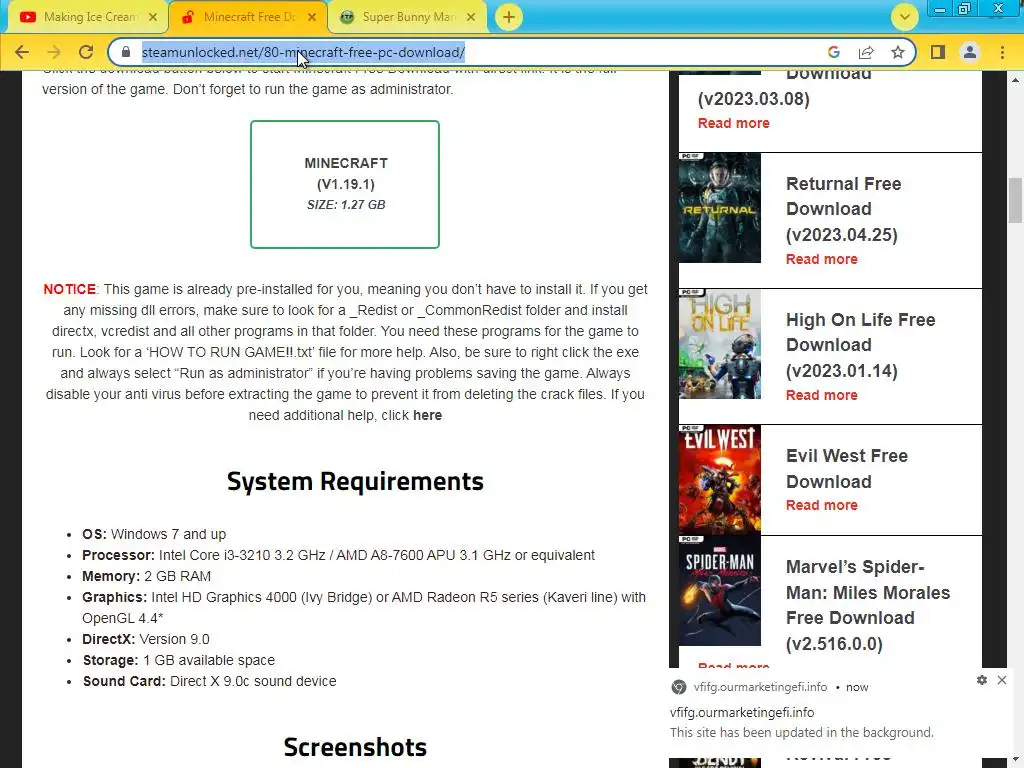This screenshot has width=1024, height=768.
Task: Bookmark this page with the star icon
Action: pos(898,52)
